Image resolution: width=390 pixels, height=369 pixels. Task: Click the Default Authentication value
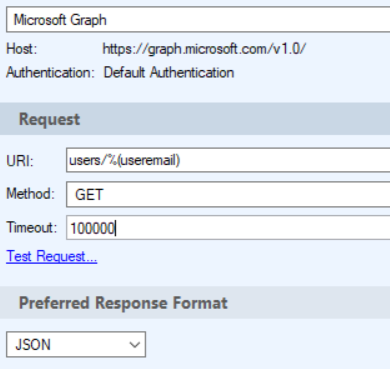point(169,72)
